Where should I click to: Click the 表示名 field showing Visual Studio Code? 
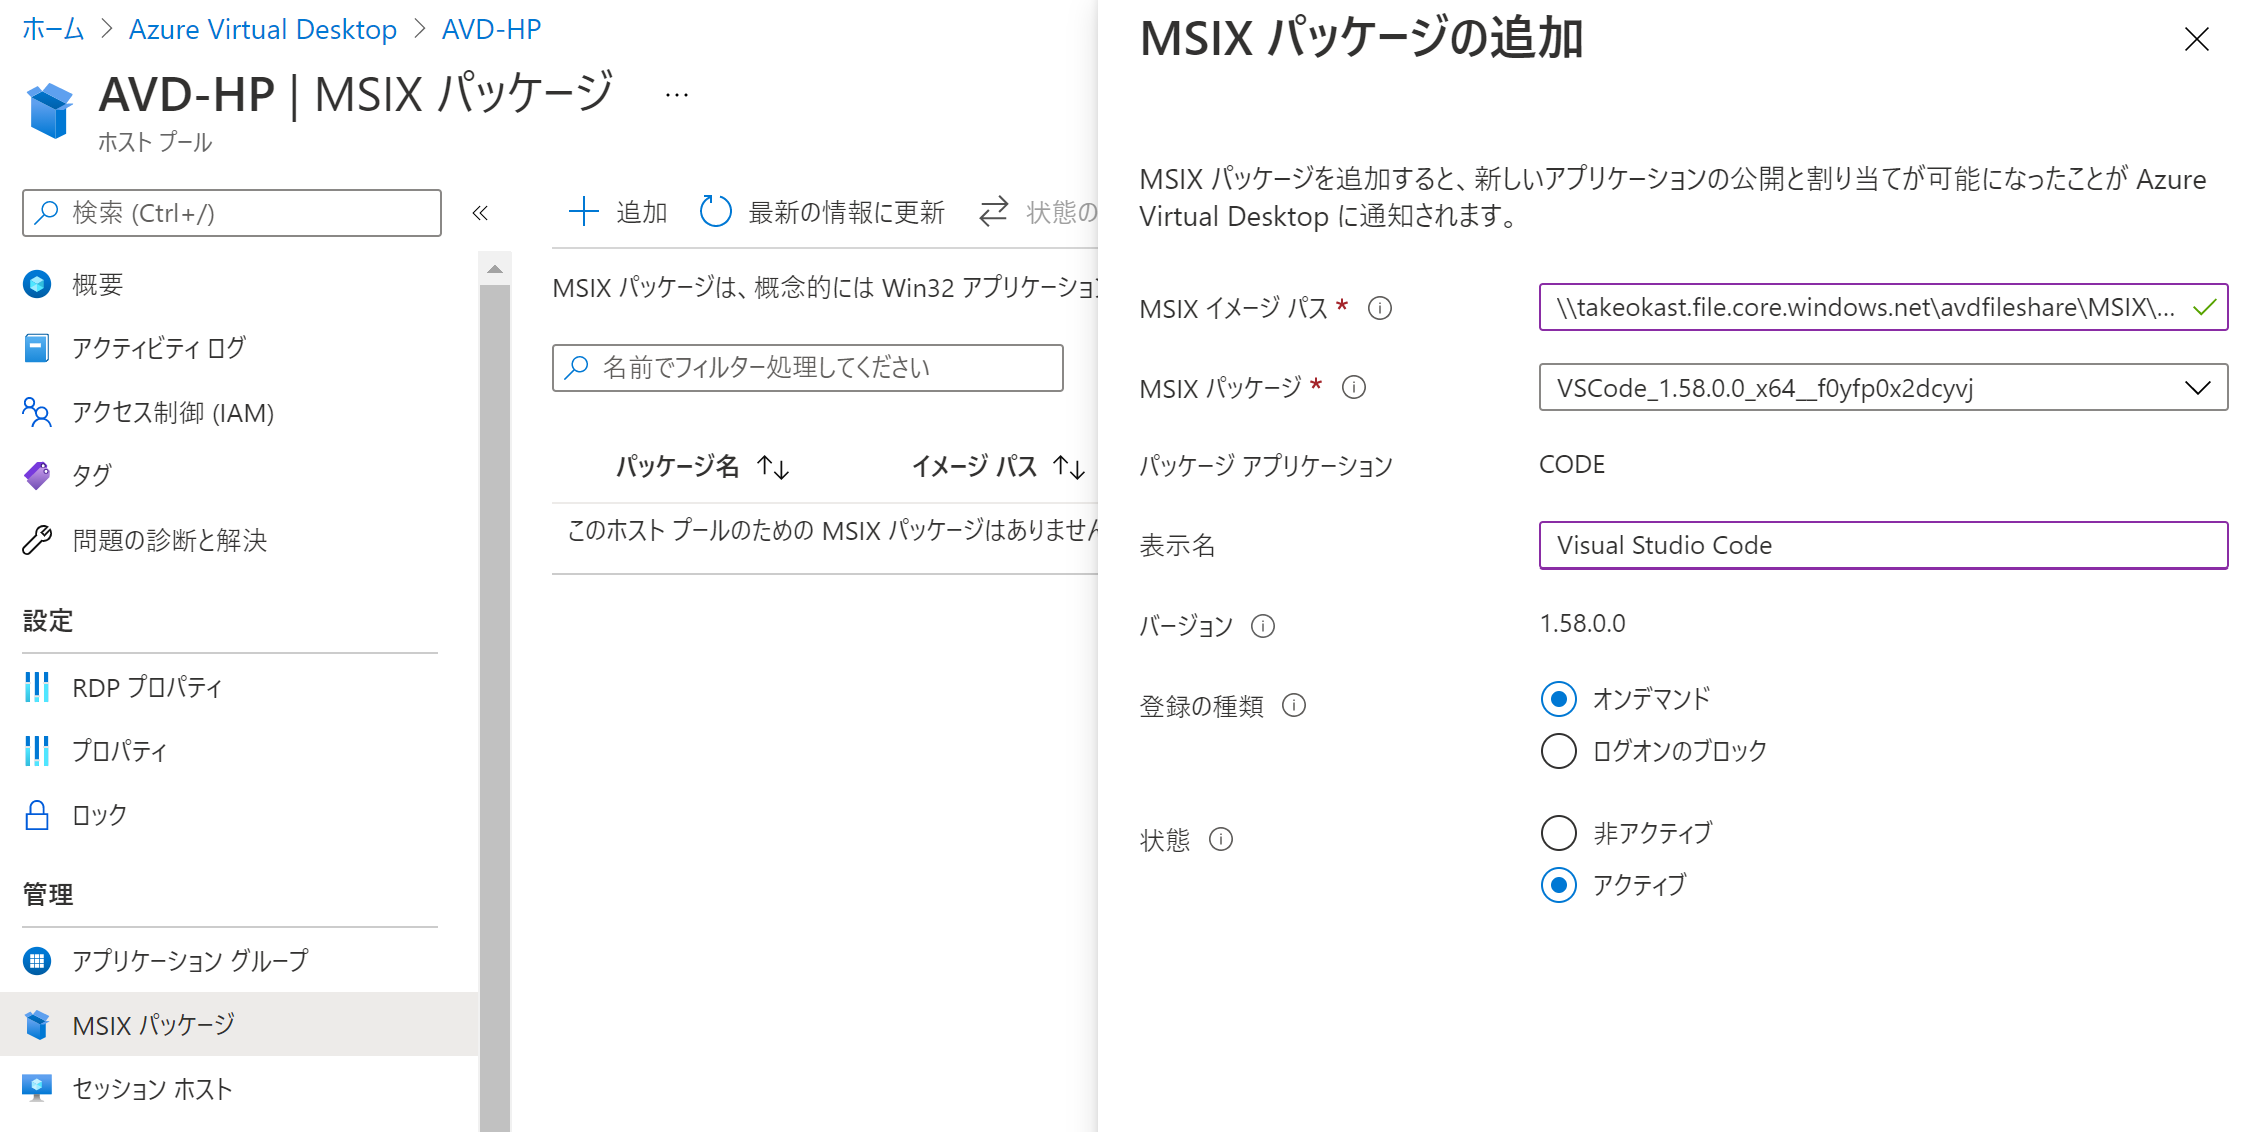pos(1881,545)
